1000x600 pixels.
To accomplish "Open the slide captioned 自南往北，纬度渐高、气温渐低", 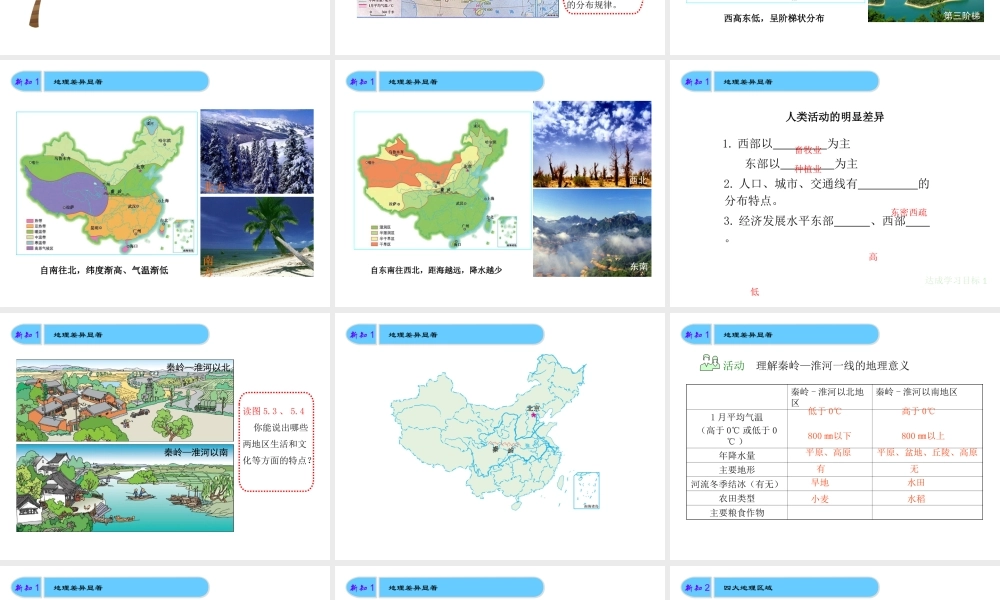I will (165, 183).
